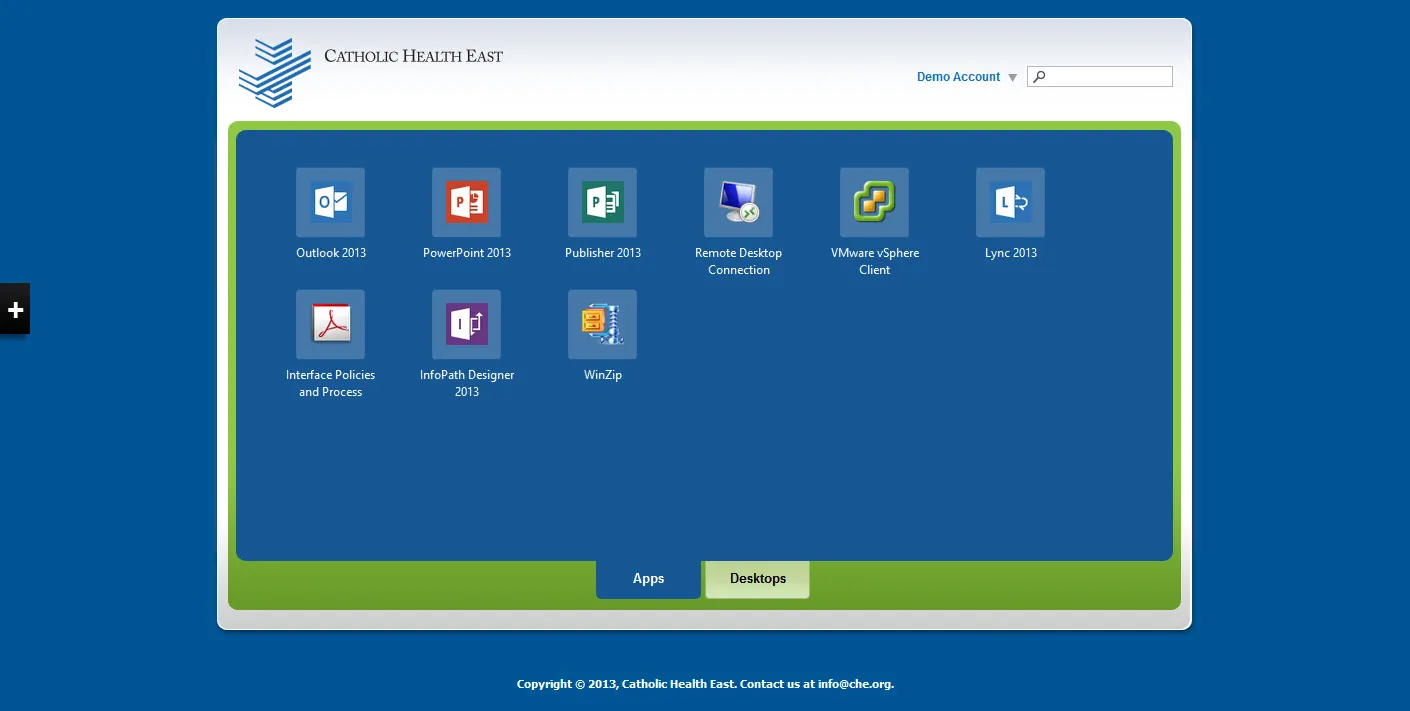Screen dimensions: 1410x711
Task: Focus the search input field
Action: pos(1100,76)
